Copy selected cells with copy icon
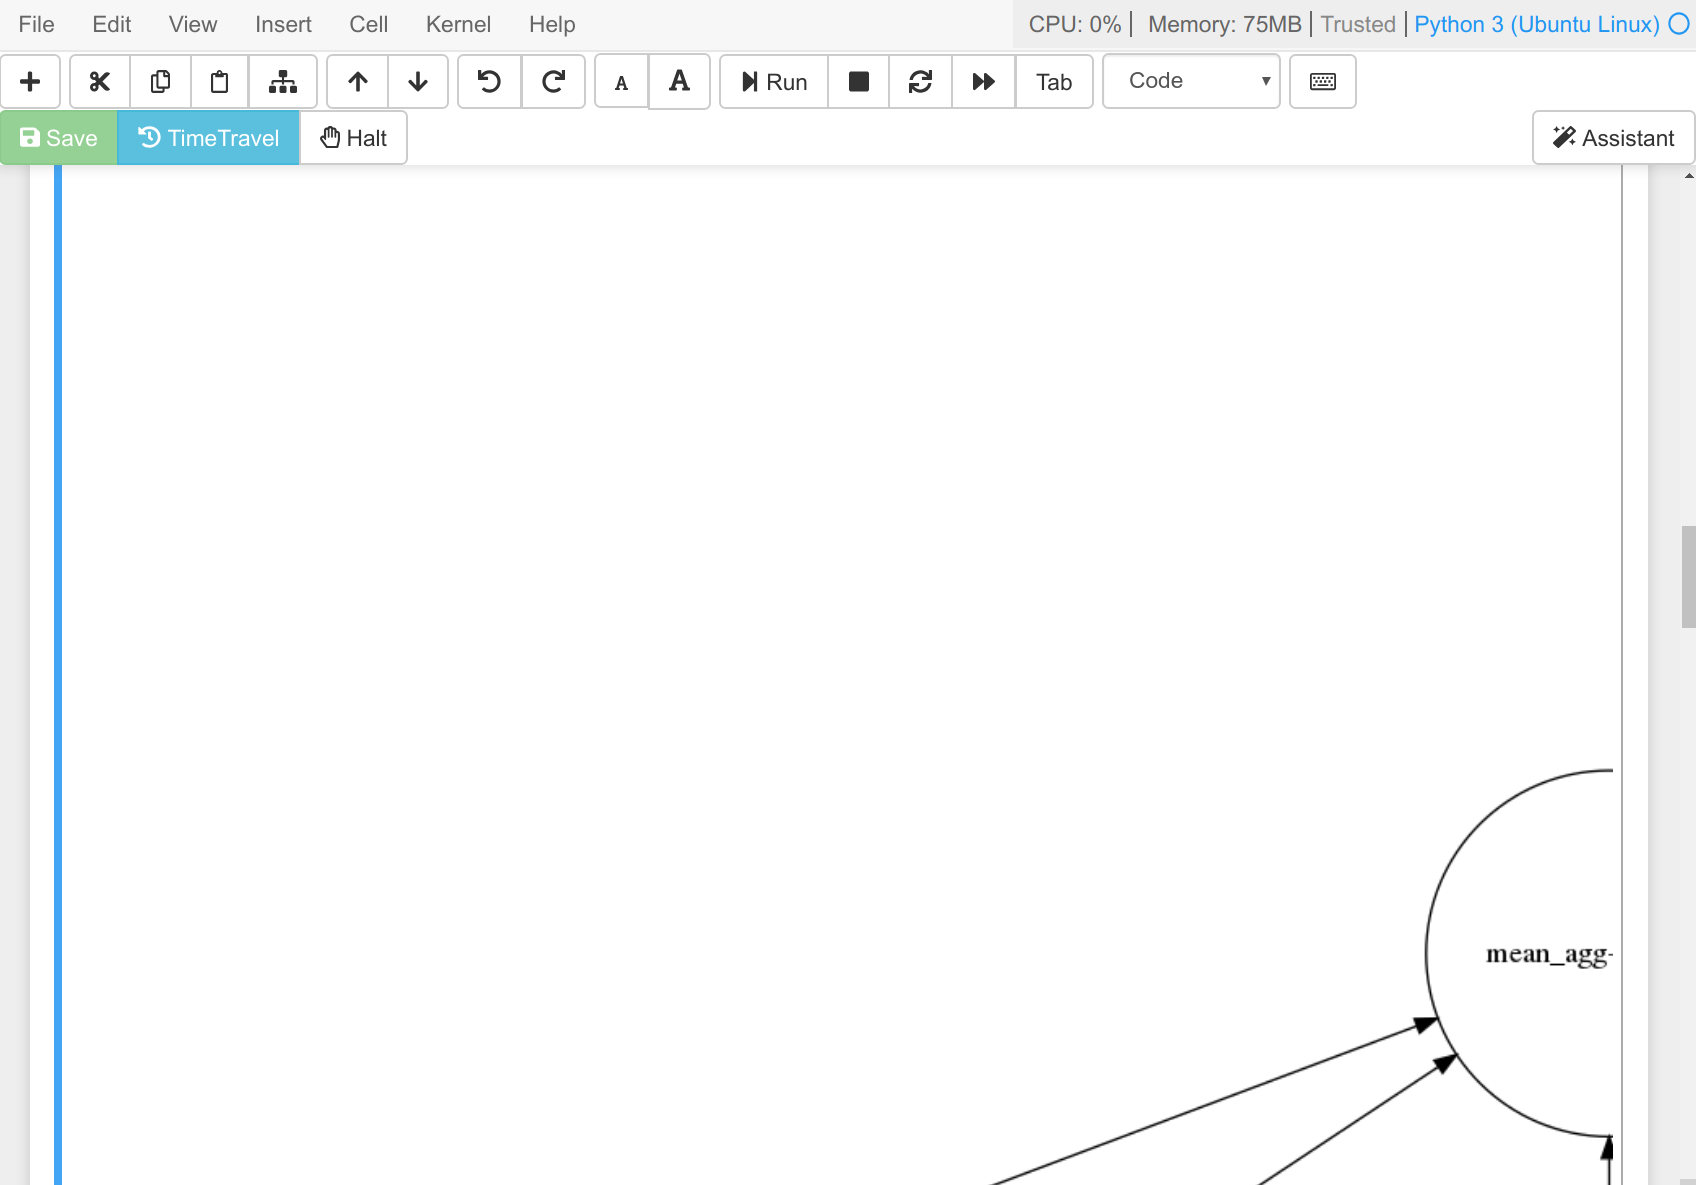 tap(160, 81)
